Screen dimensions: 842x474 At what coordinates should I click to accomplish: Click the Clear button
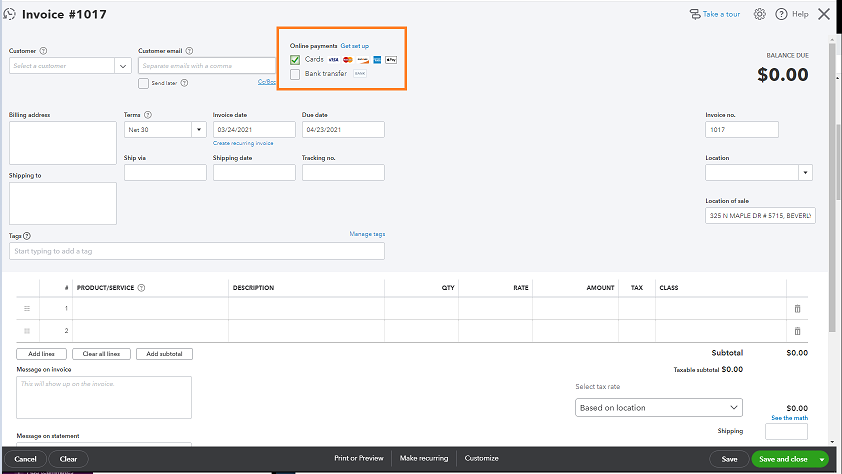pyautogui.click(x=68, y=459)
